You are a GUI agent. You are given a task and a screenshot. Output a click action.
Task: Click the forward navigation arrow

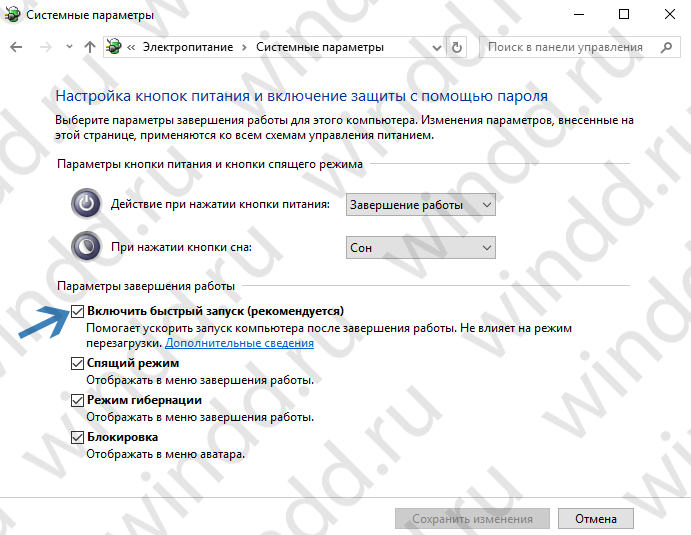tap(45, 47)
